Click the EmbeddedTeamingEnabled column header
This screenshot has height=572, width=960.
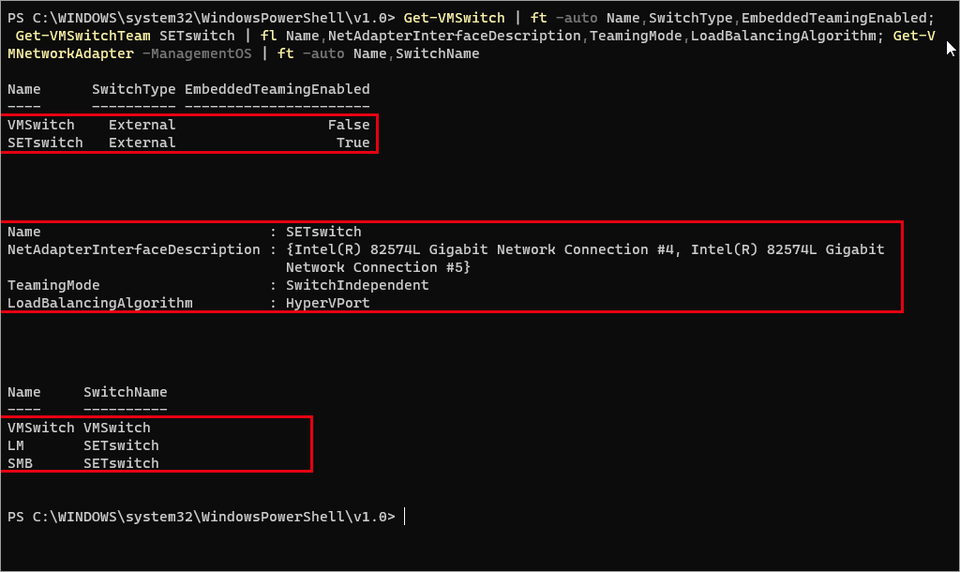pyautogui.click(x=277, y=89)
